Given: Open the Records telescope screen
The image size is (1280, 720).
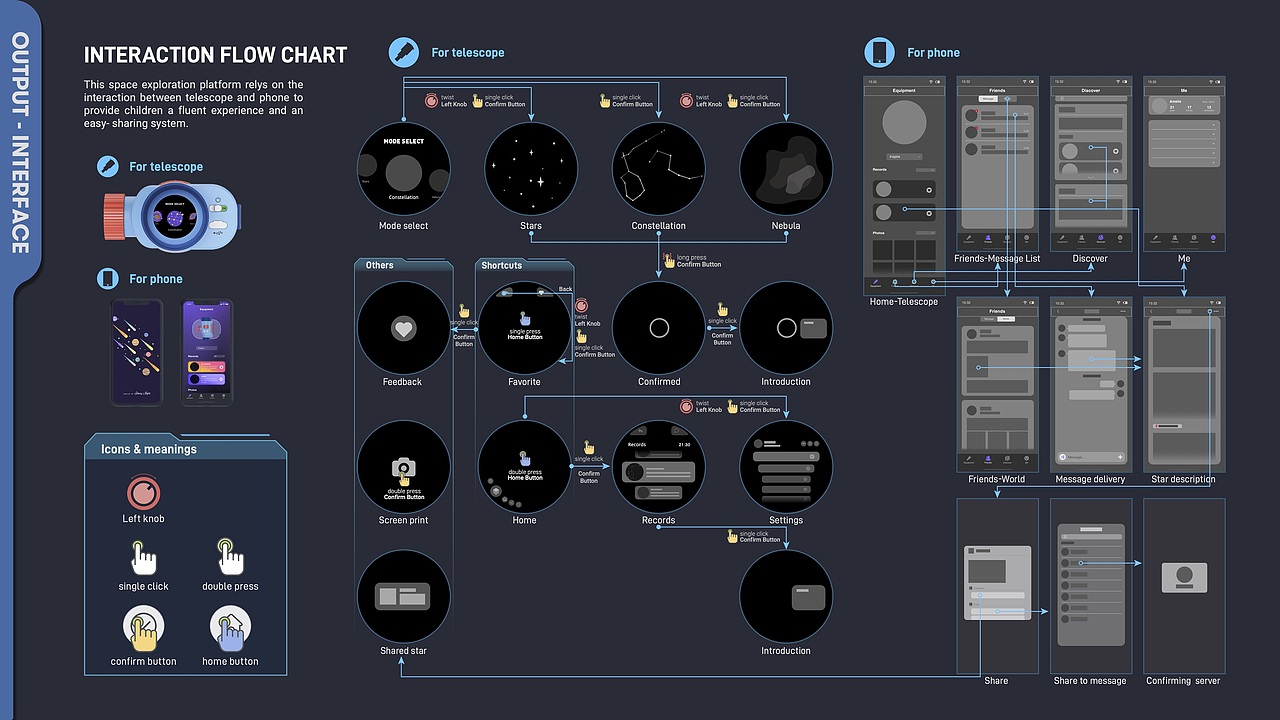Looking at the screenshot, I should [x=658, y=467].
